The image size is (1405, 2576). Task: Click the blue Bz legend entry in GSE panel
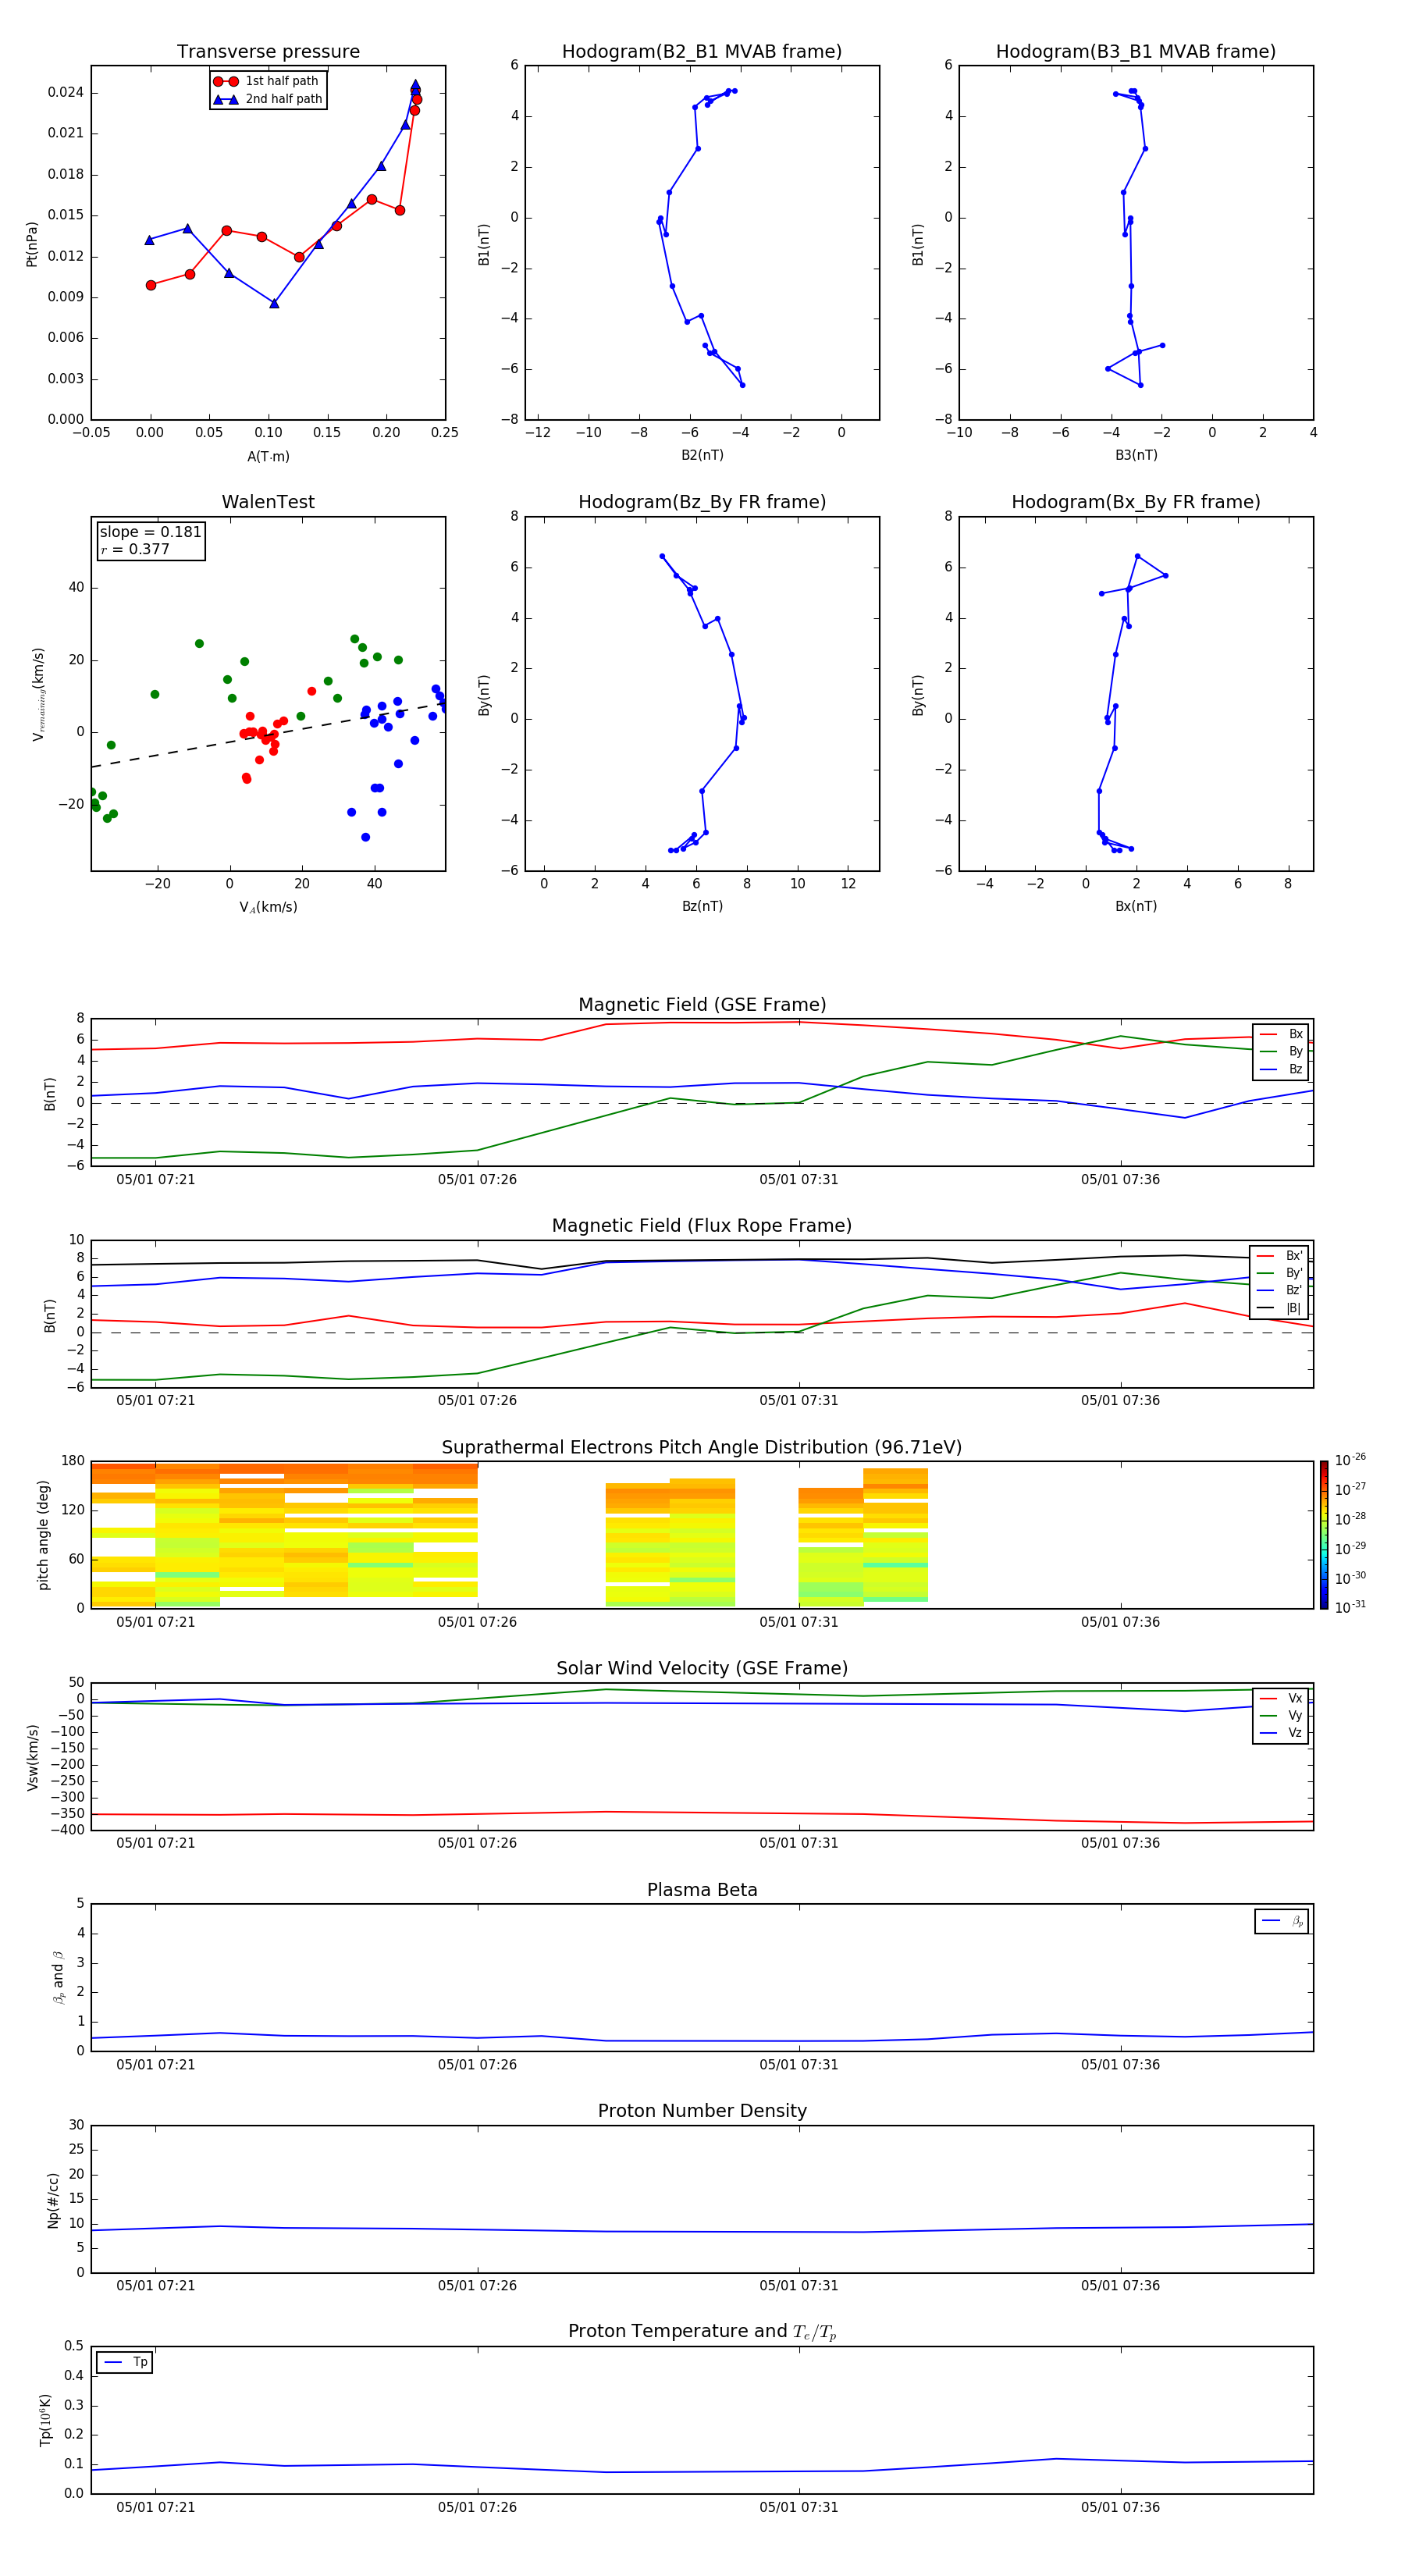(1281, 1070)
